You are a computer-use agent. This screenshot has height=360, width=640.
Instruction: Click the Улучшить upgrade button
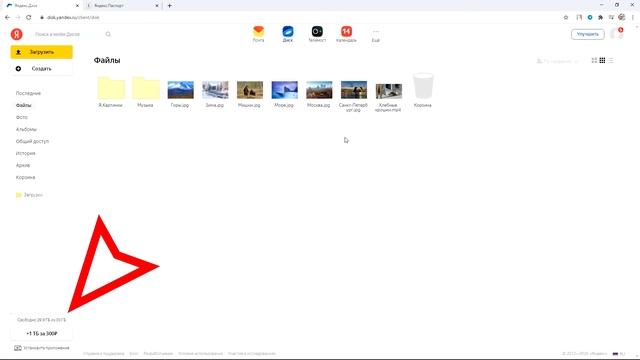click(587, 34)
